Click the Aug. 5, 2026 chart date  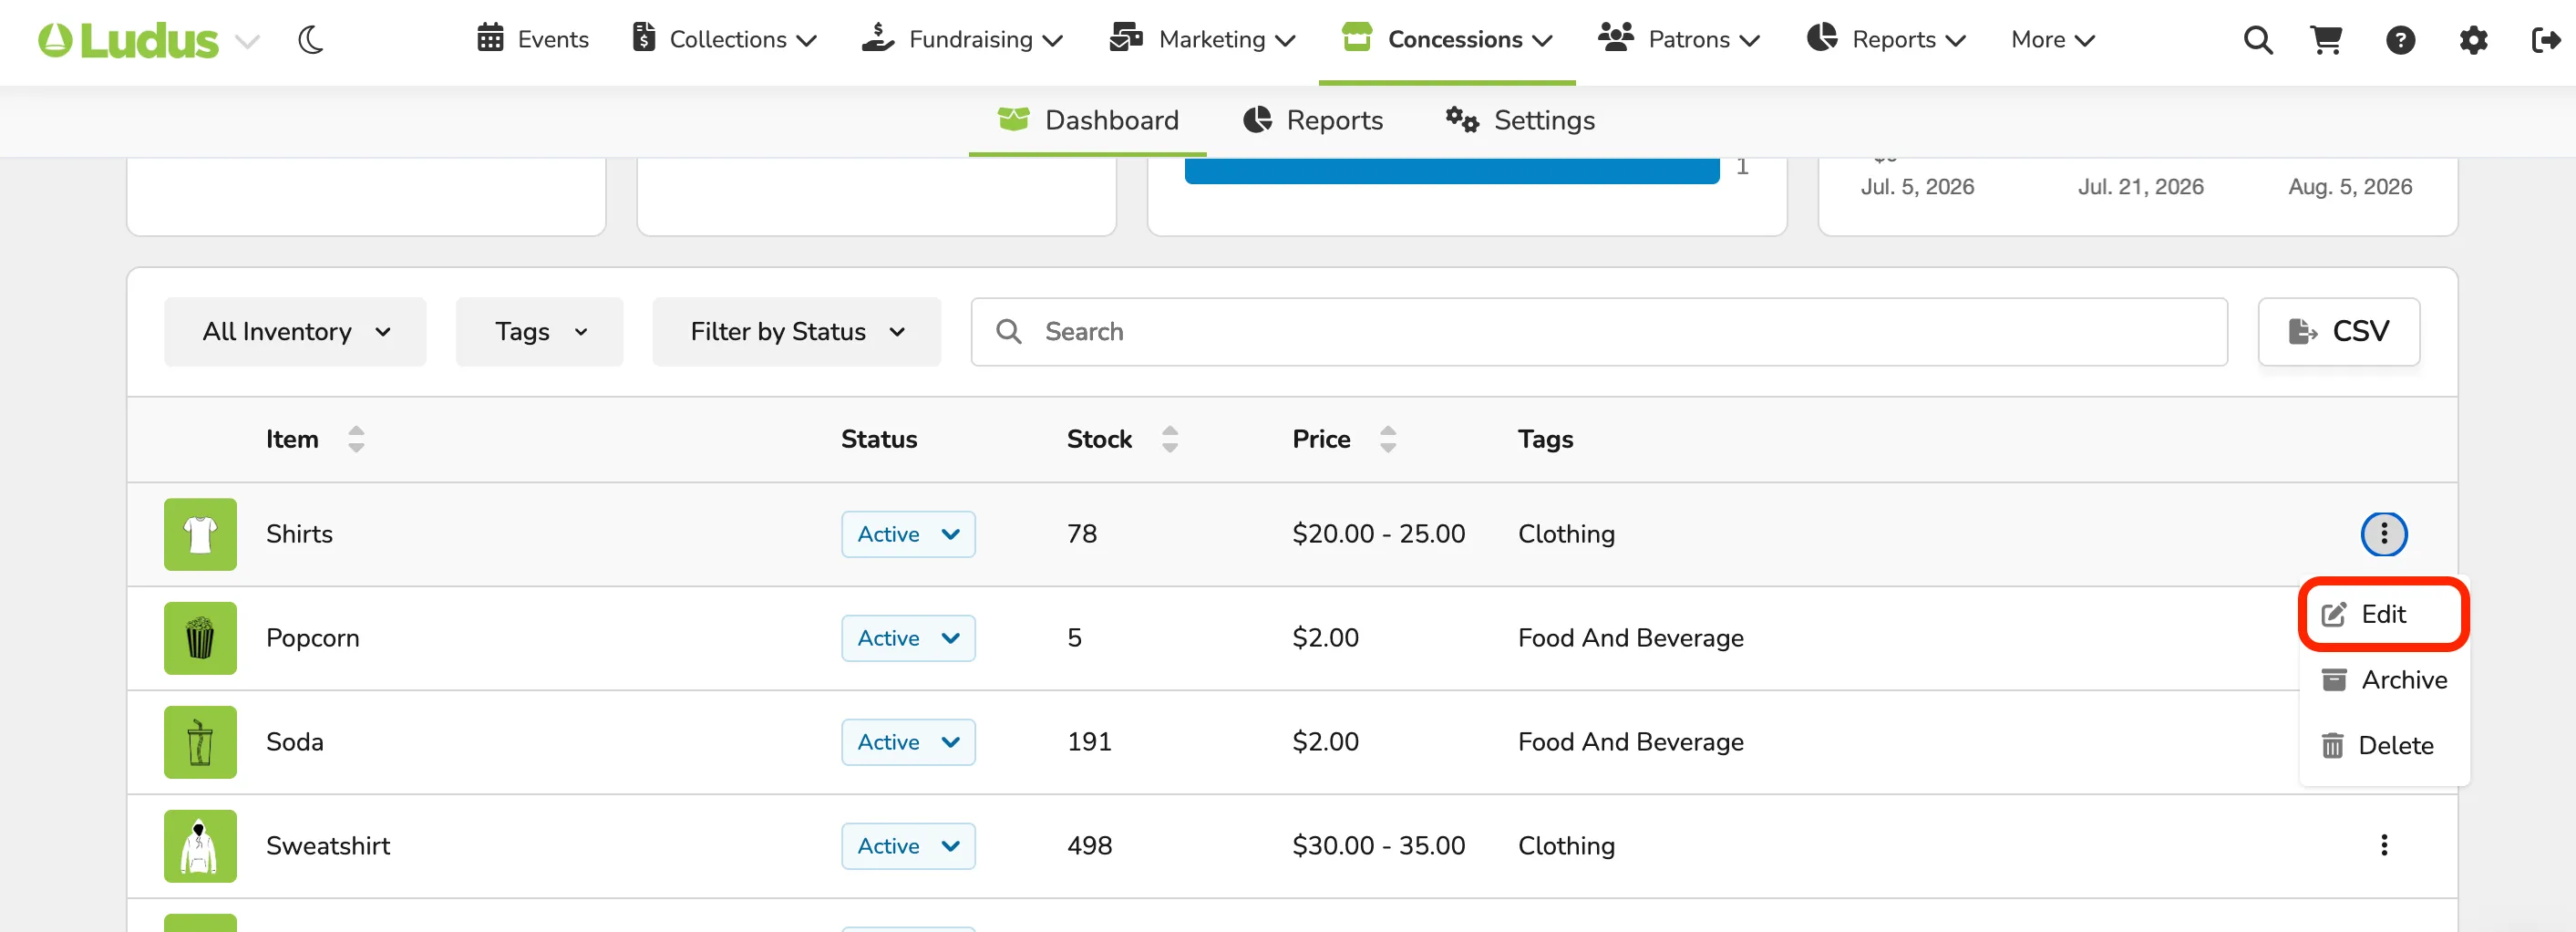[2350, 187]
